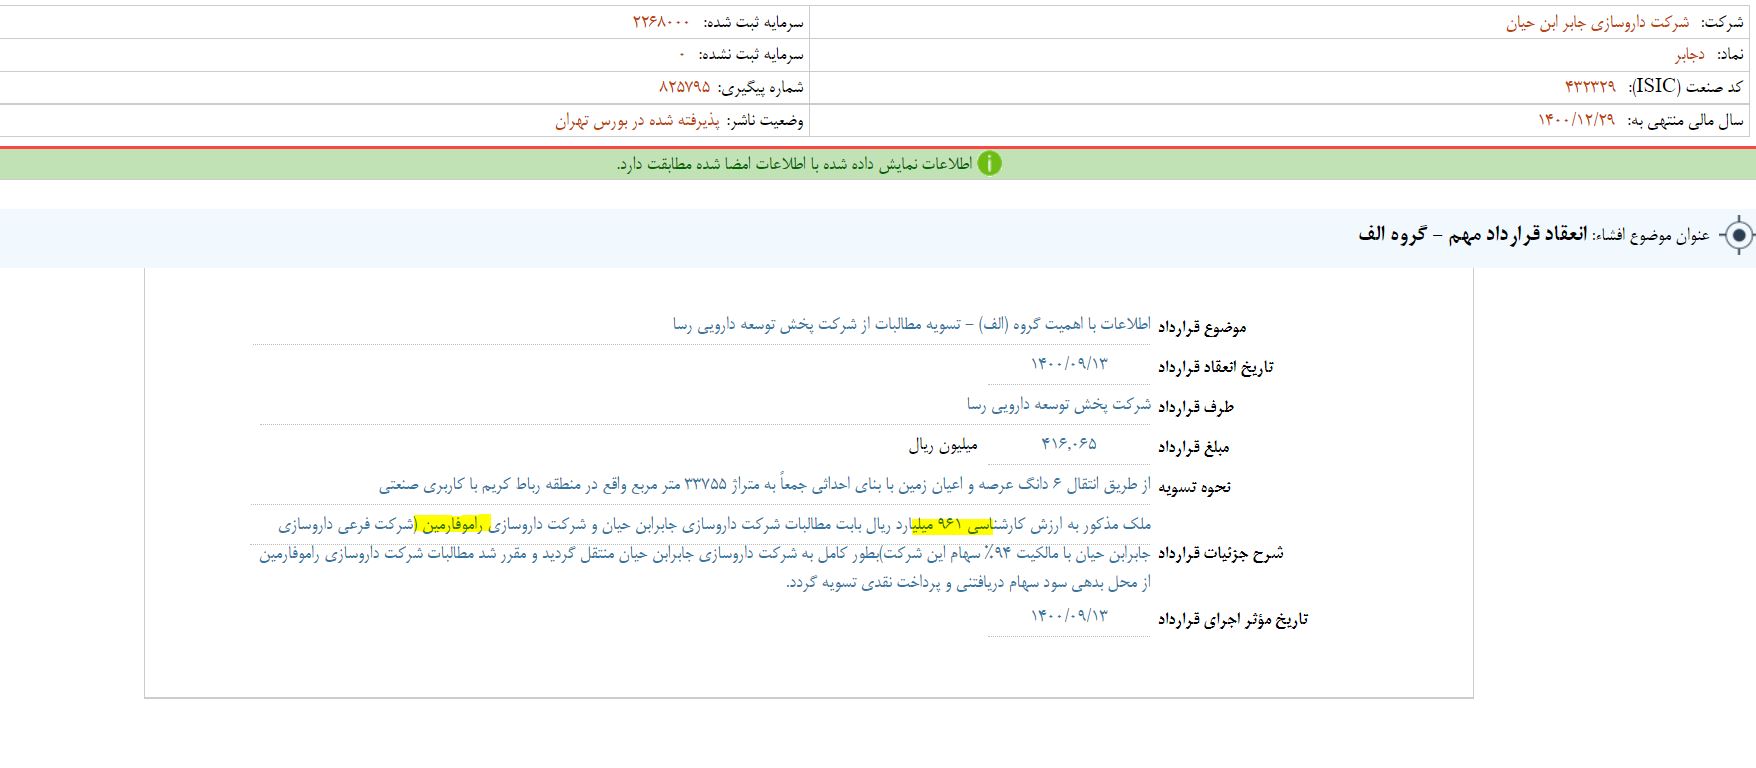This screenshot has width=1756, height=768.
Task: Click the unit label میلیون ریال
Action: pyautogui.click(x=943, y=446)
